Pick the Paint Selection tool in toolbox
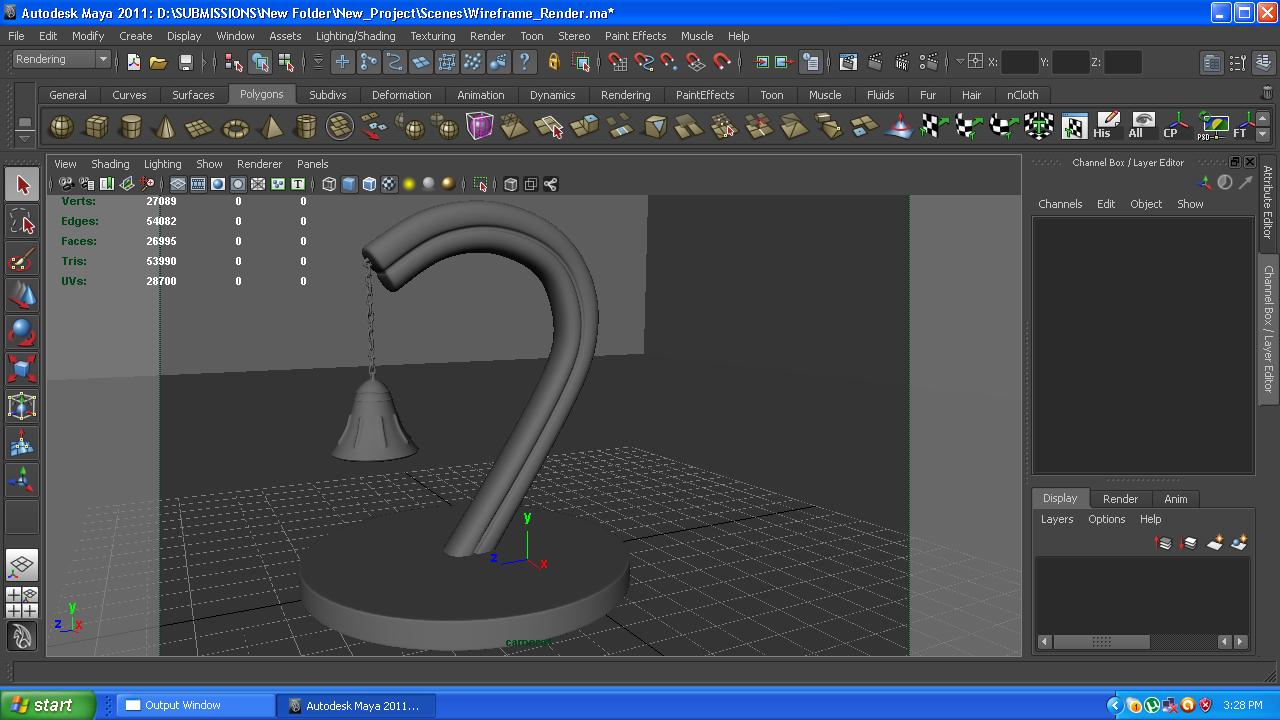 pos(22,259)
